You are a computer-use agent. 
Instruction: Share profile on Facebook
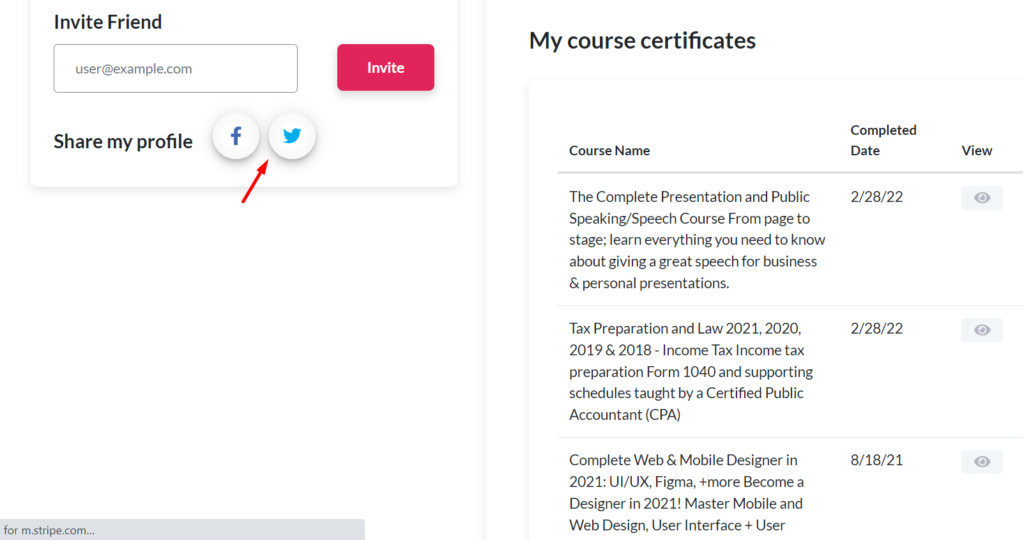(x=236, y=136)
